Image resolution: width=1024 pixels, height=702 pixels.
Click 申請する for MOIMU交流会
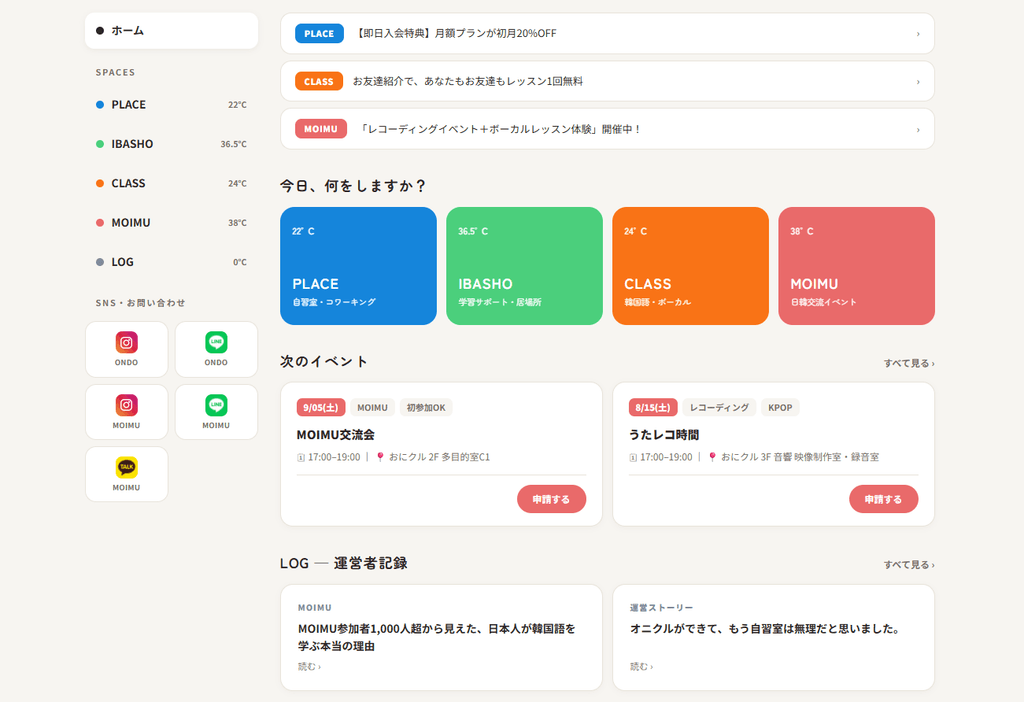pos(551,499)
